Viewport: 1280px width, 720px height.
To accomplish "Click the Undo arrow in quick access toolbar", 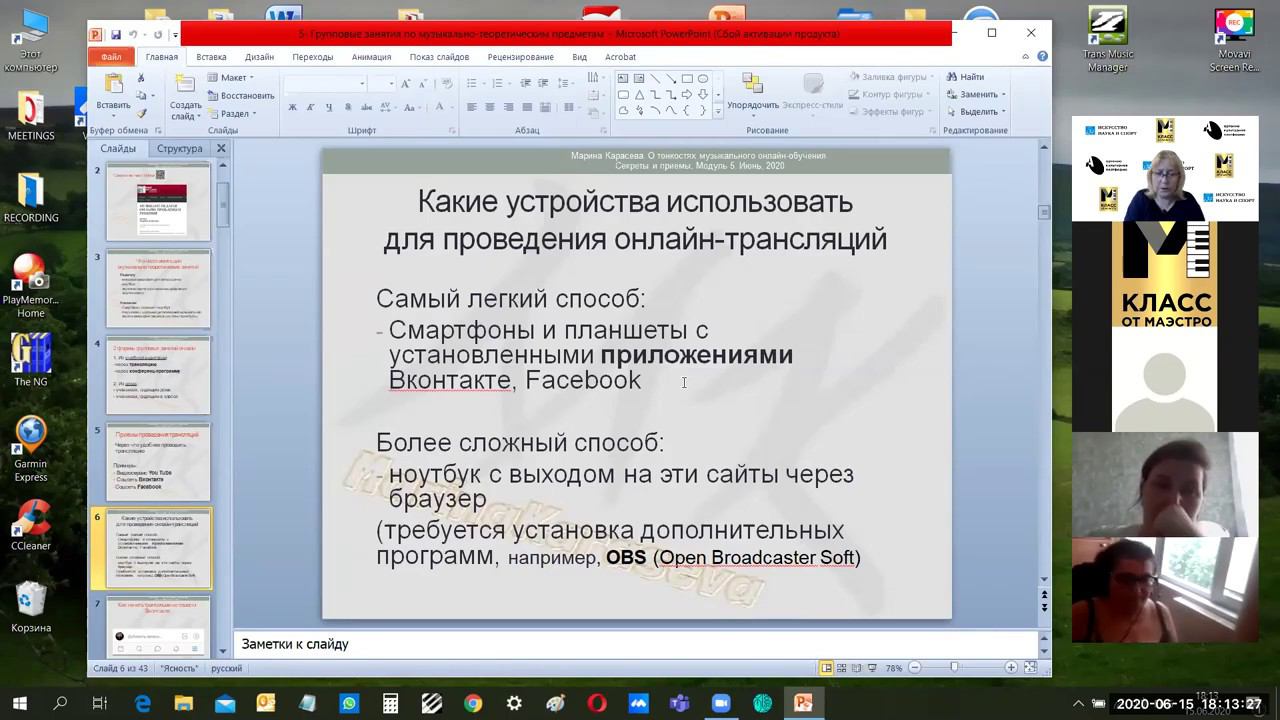I will click(x=132, y=34).
